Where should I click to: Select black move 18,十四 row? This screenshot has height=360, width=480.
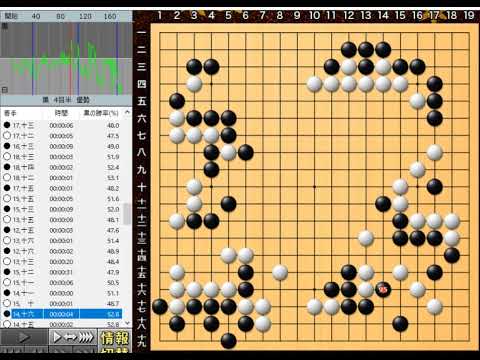point(62,167)
